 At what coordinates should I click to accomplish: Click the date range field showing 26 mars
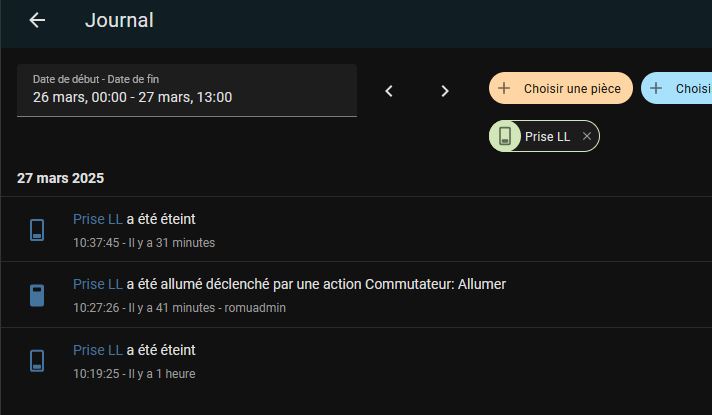[x=187, y=90]
